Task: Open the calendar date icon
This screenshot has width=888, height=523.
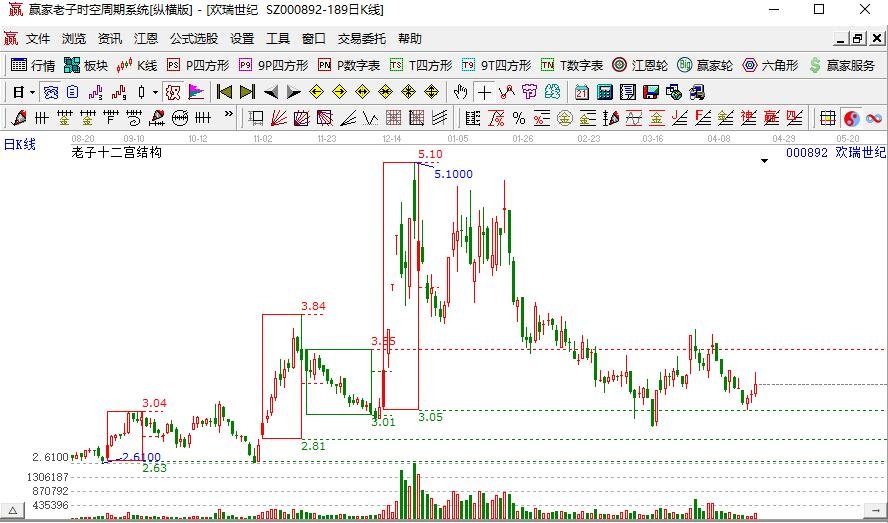Action: pyautogui.click(x=582, y=92)
